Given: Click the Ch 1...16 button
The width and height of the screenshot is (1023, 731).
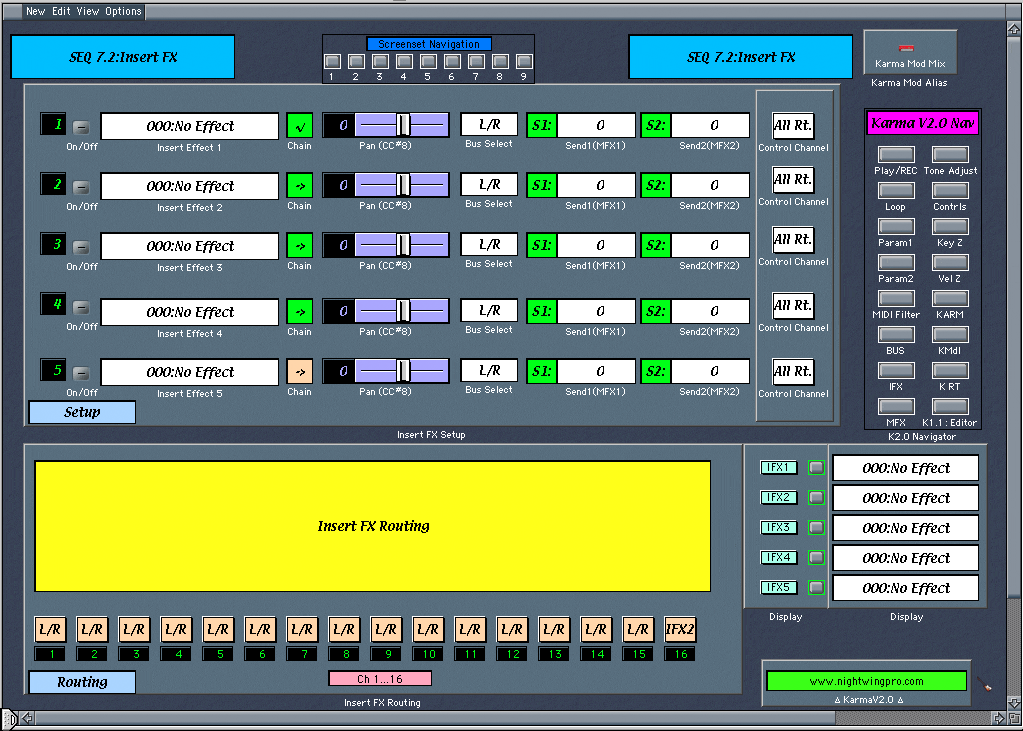Looking at the screenshot, I should pyautogui.click(x=380, y=679).
